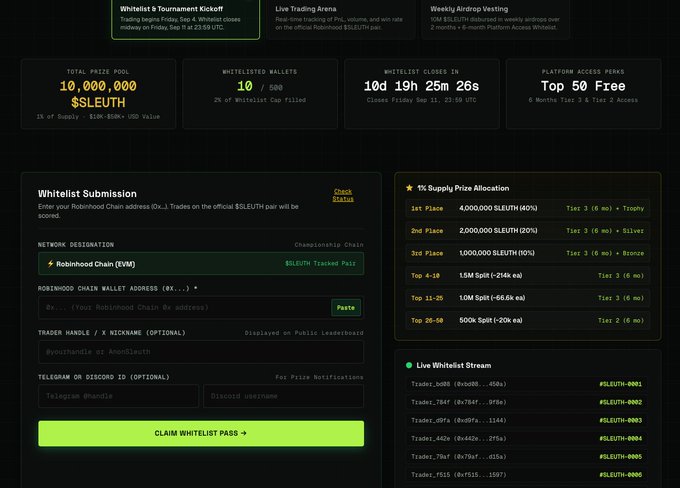
Task: Select the 2nd Place prize row
Action: [528, 231]
